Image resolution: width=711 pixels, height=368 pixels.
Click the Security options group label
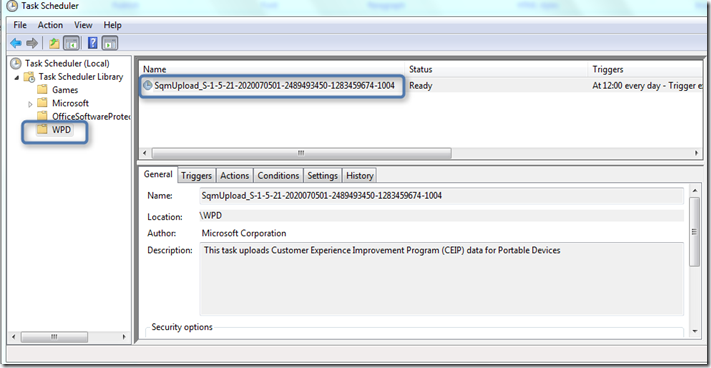click(182, 327)
